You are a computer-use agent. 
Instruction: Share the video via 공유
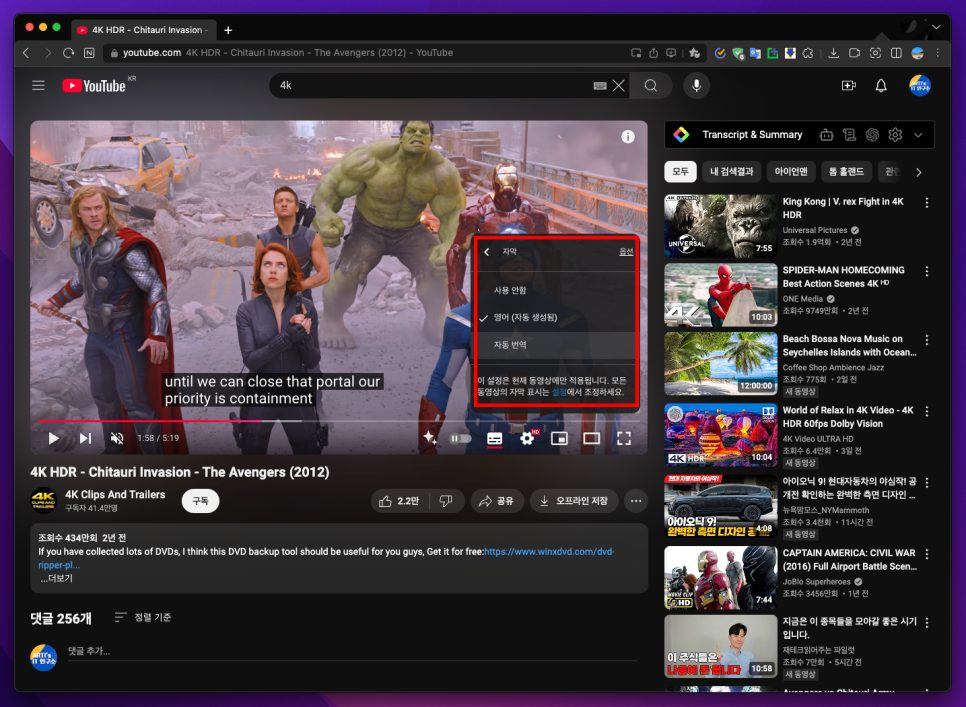pyautogui.click(x=497, y=501)
